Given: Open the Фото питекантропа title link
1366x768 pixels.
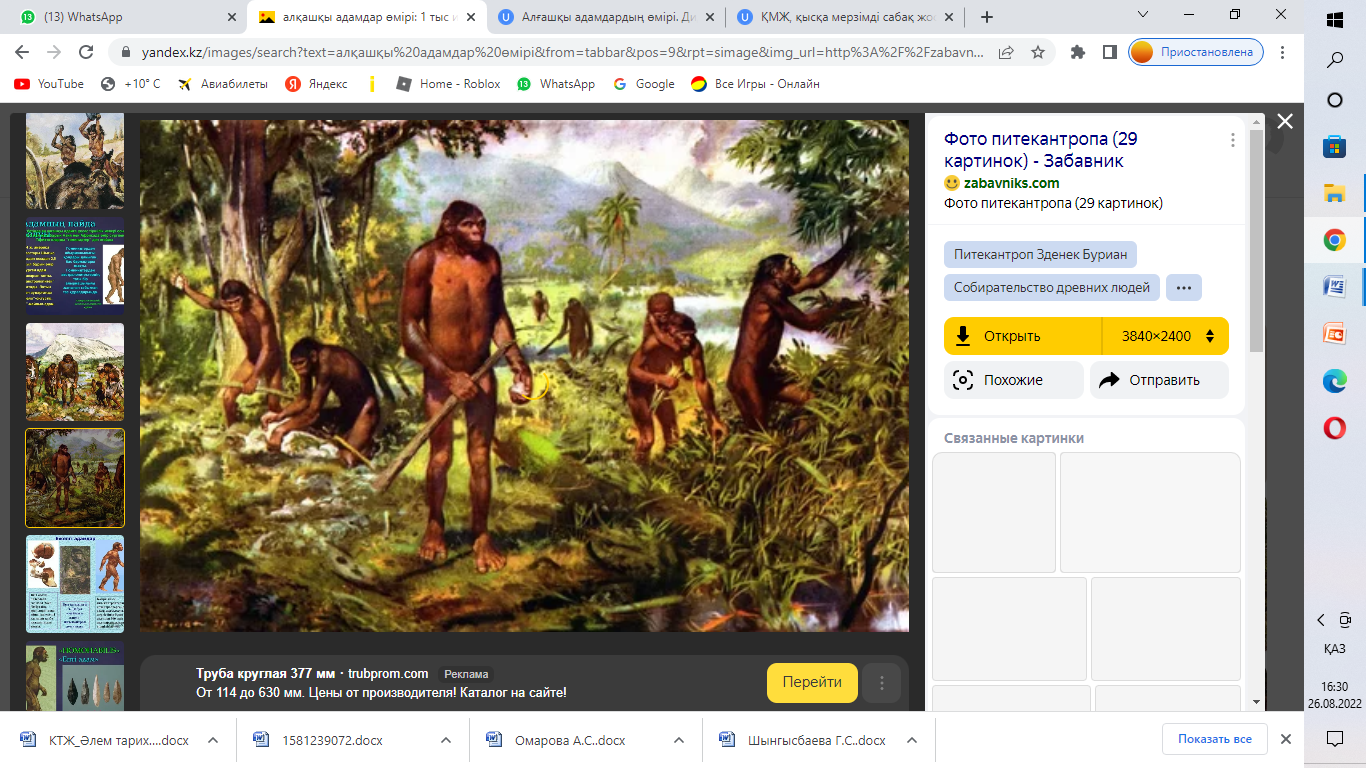Looking at the screenshot, I should pyautogui.click(x=1041, y=150).
